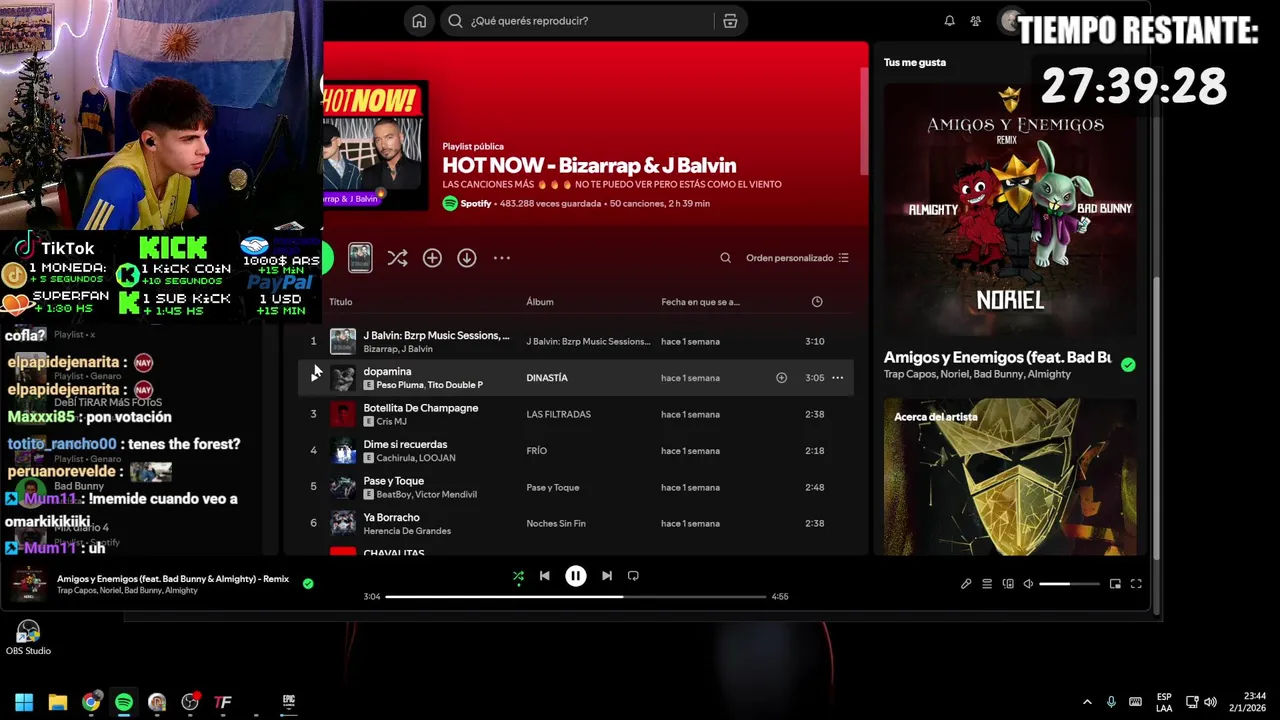Open Epic Games Launcher from the taskbar
The image size is (1280, 720).
click(288, 702)
